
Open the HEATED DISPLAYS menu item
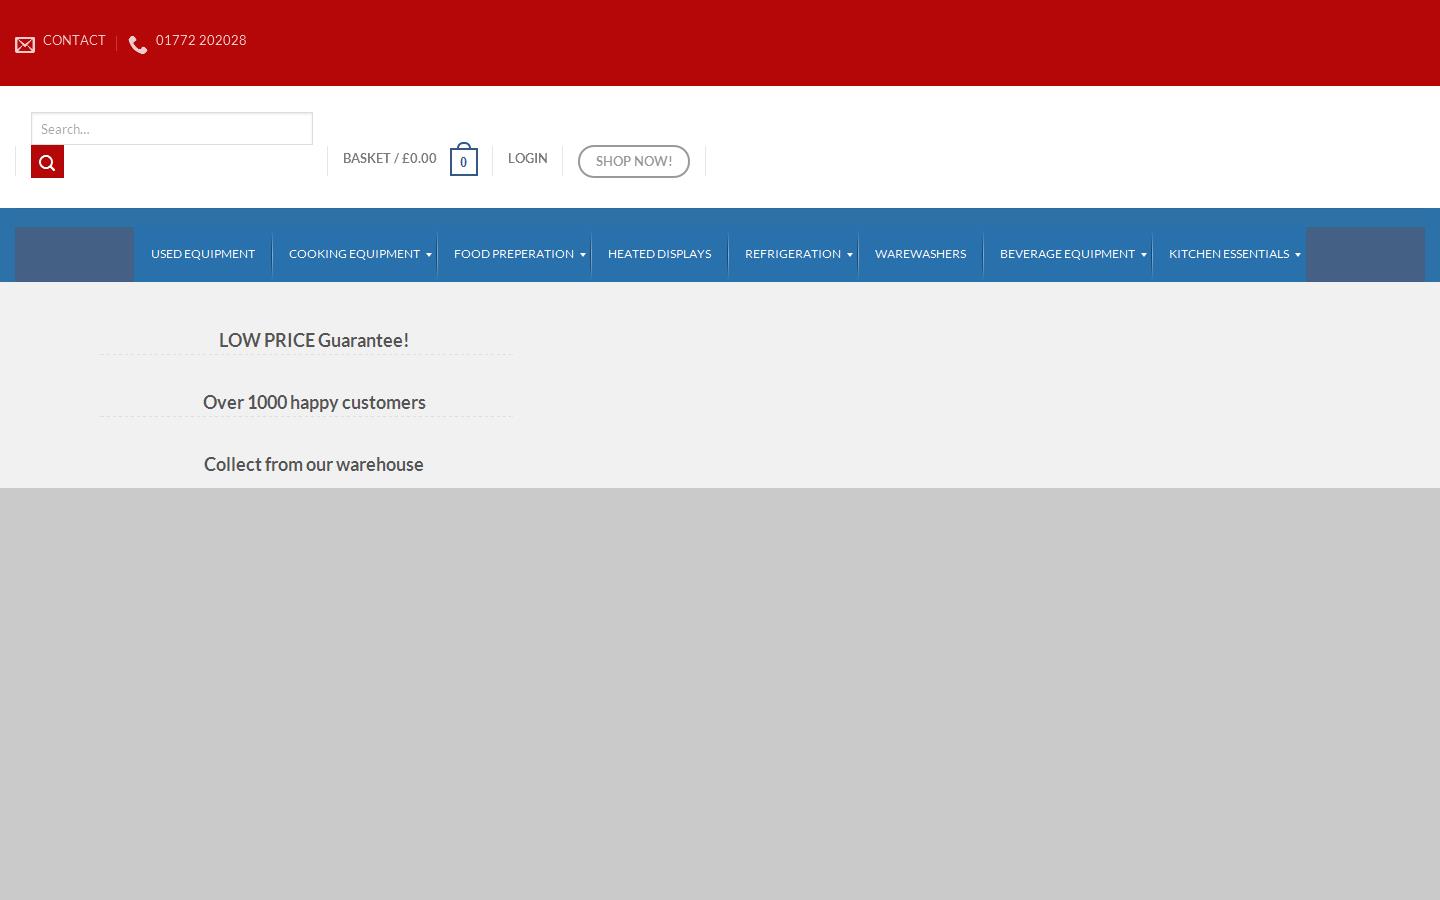coord(659,253)
